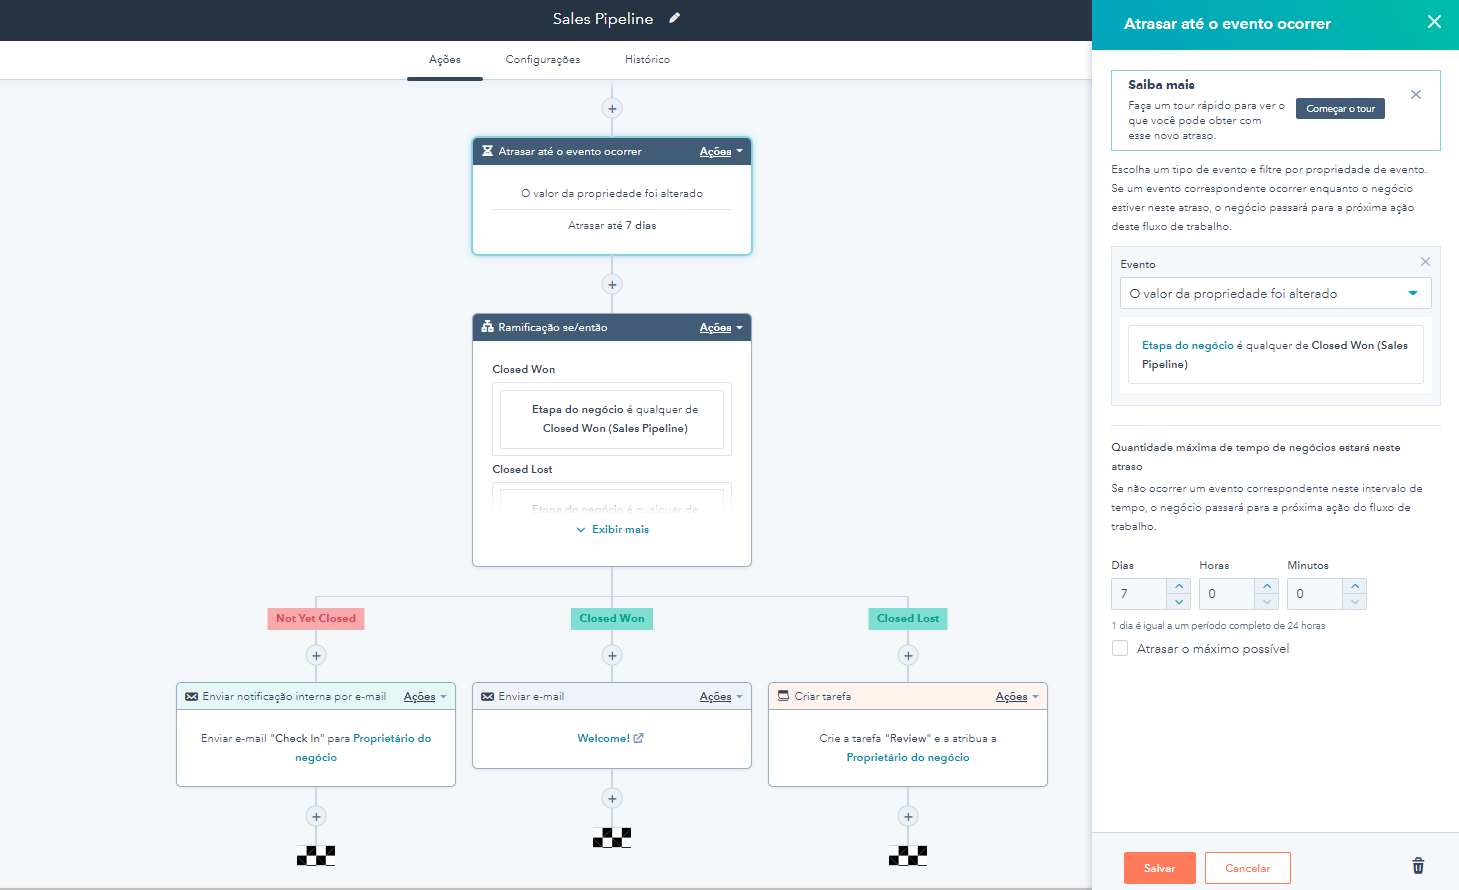The width and height of the screenshot is (1459, 890).
Task: Click the envelope icon on the internal notification card
Action: tap(190, 696)
